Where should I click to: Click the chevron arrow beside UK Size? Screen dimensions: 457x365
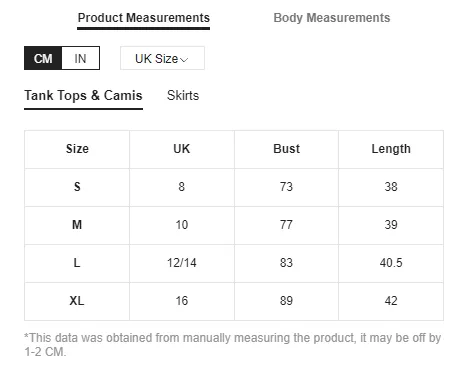tap(184, 60)
